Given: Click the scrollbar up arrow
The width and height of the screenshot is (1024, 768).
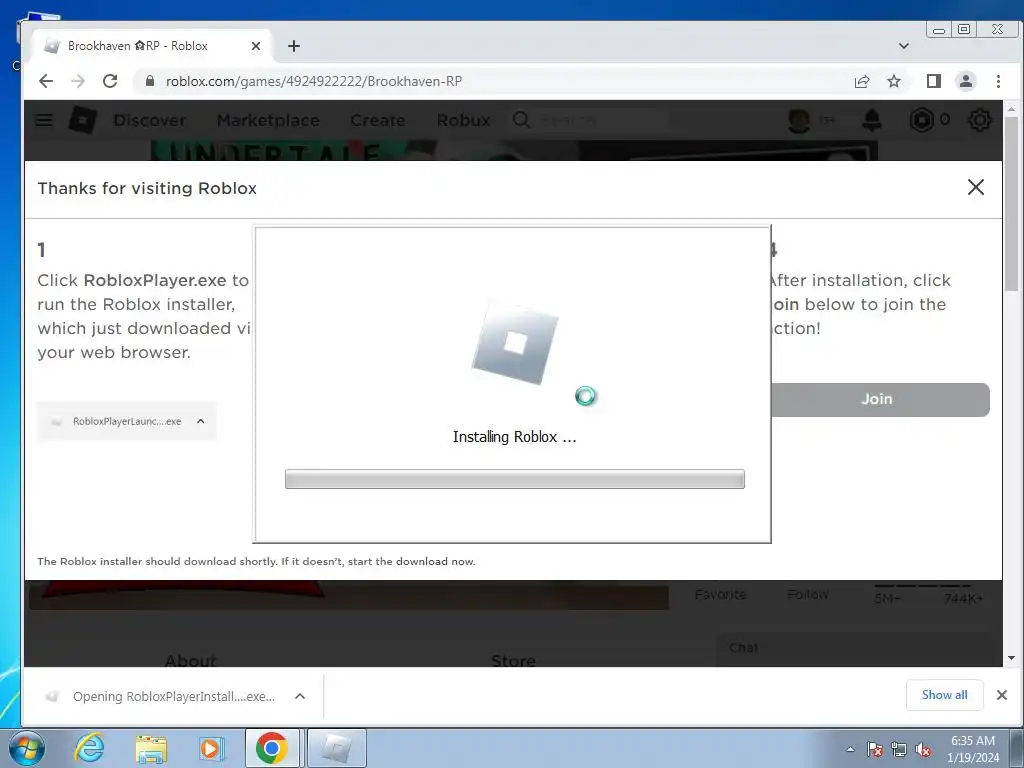Looking at the screenshot, I should 1011,109.
